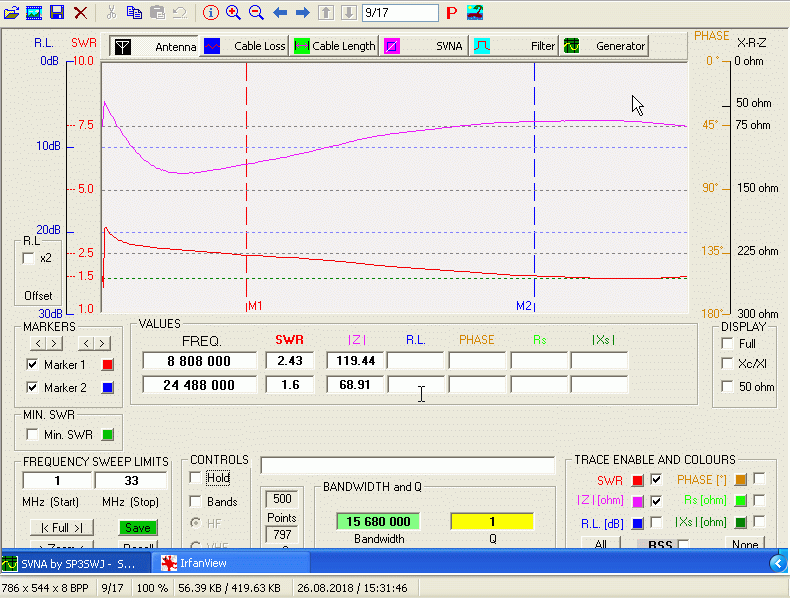Click the red P toolbar icon
The width and height of the screenshot is (790, 598).
pyautogui.click(x=452, y=13)
